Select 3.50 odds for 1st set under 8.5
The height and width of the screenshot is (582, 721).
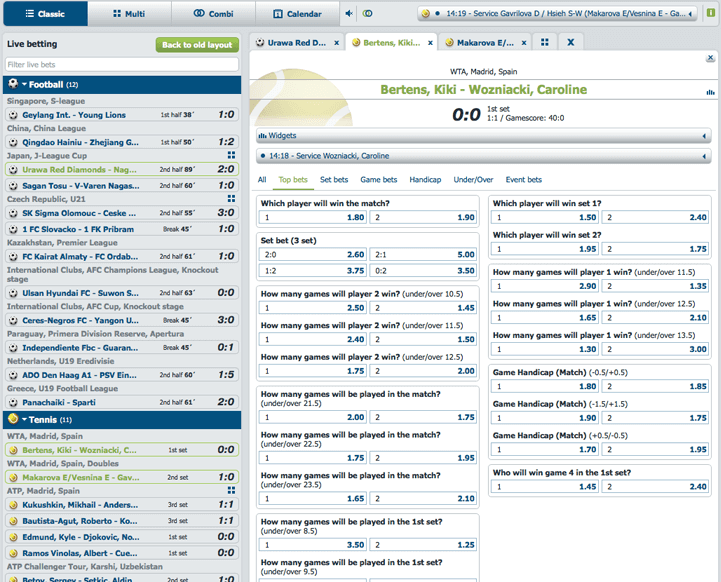313,545
